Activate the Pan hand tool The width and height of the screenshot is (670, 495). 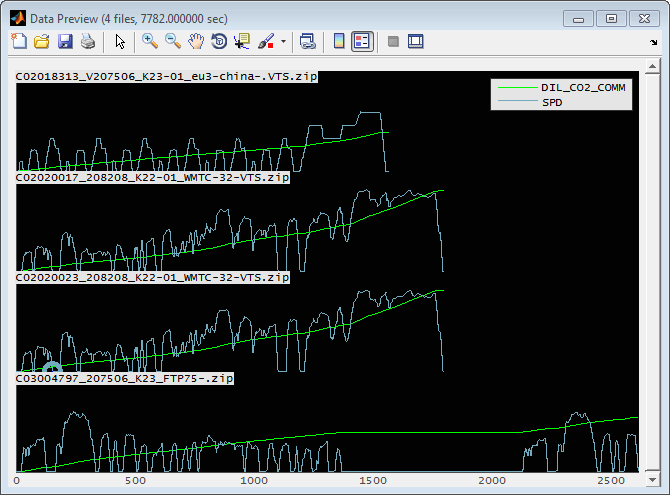click(196, 41)
